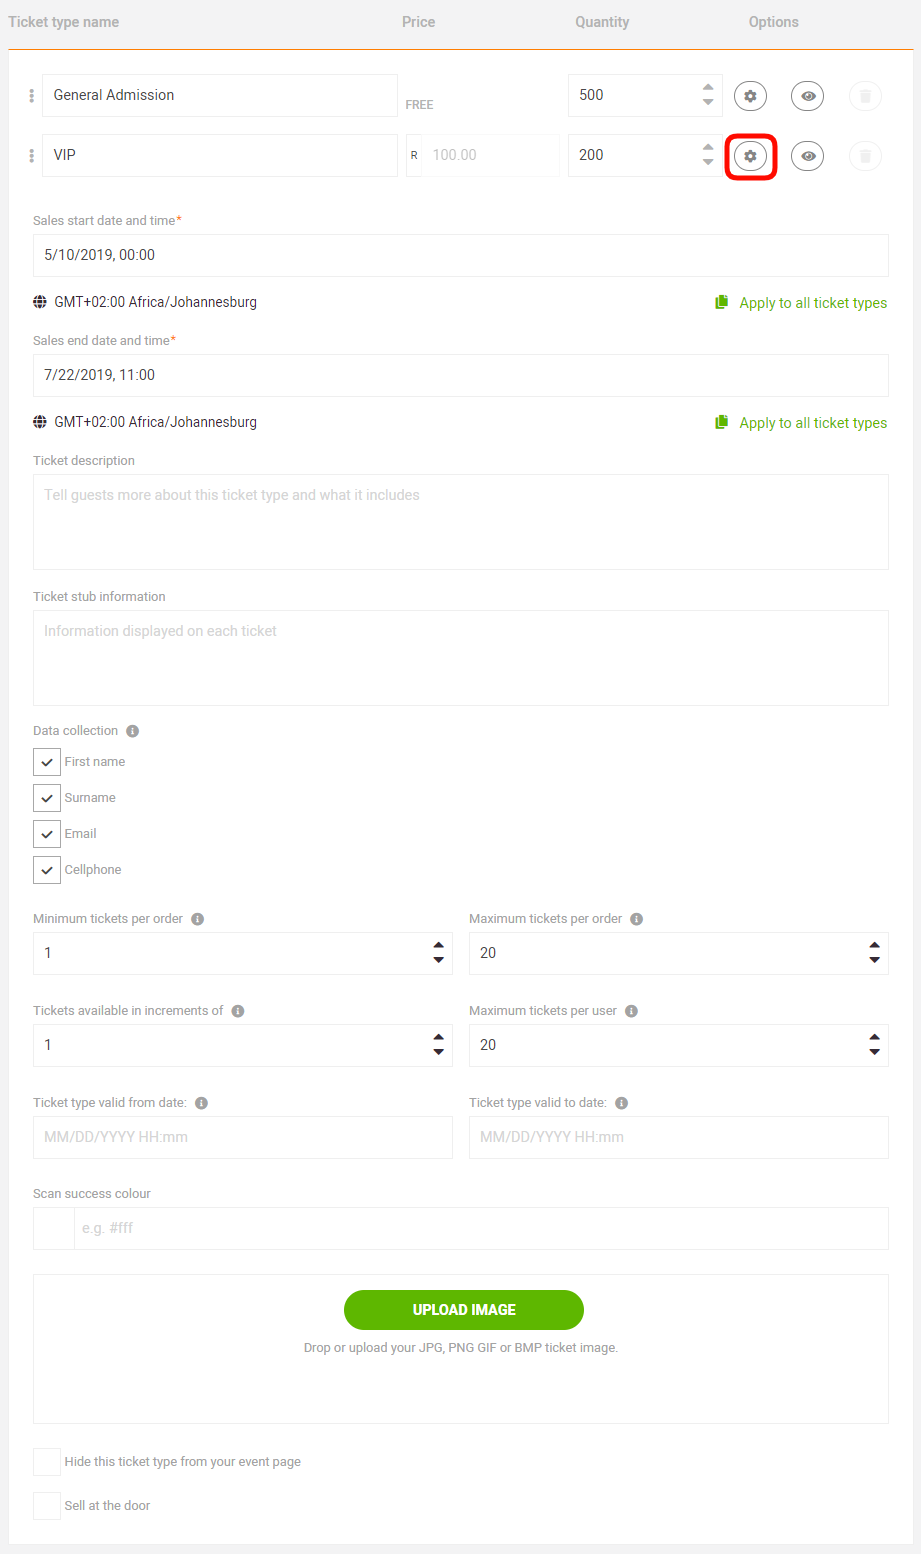This screenshot has width=921, height=1554.
Task: Click the info icon beside Maximum tickets per user
Action: 631,1010
